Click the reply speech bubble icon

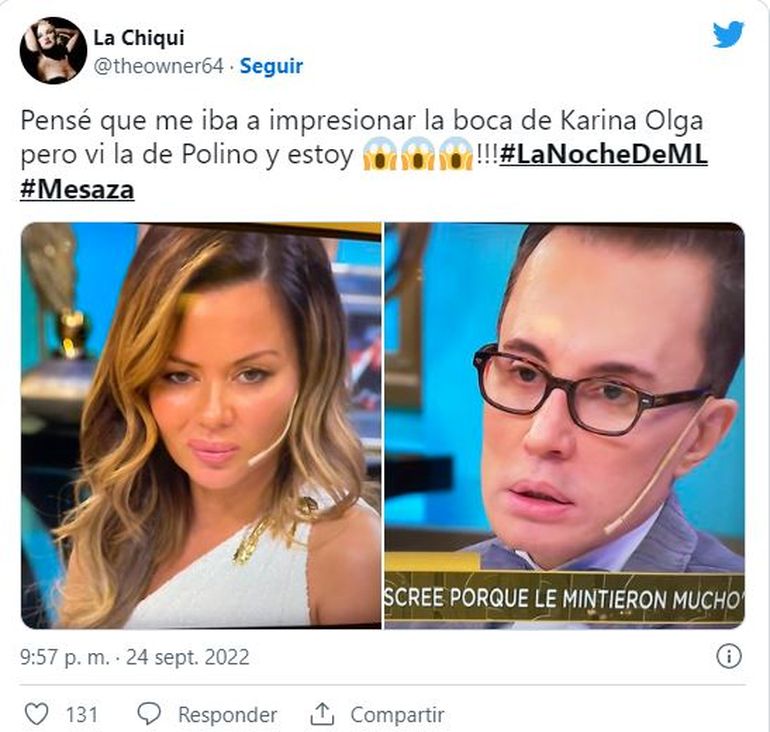coord(149,714)
